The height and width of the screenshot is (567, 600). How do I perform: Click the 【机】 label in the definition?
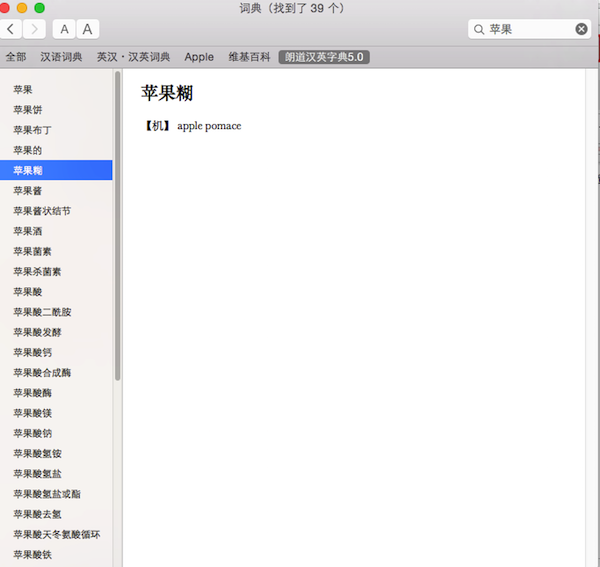pyautogui.click(x=157, y=125)
